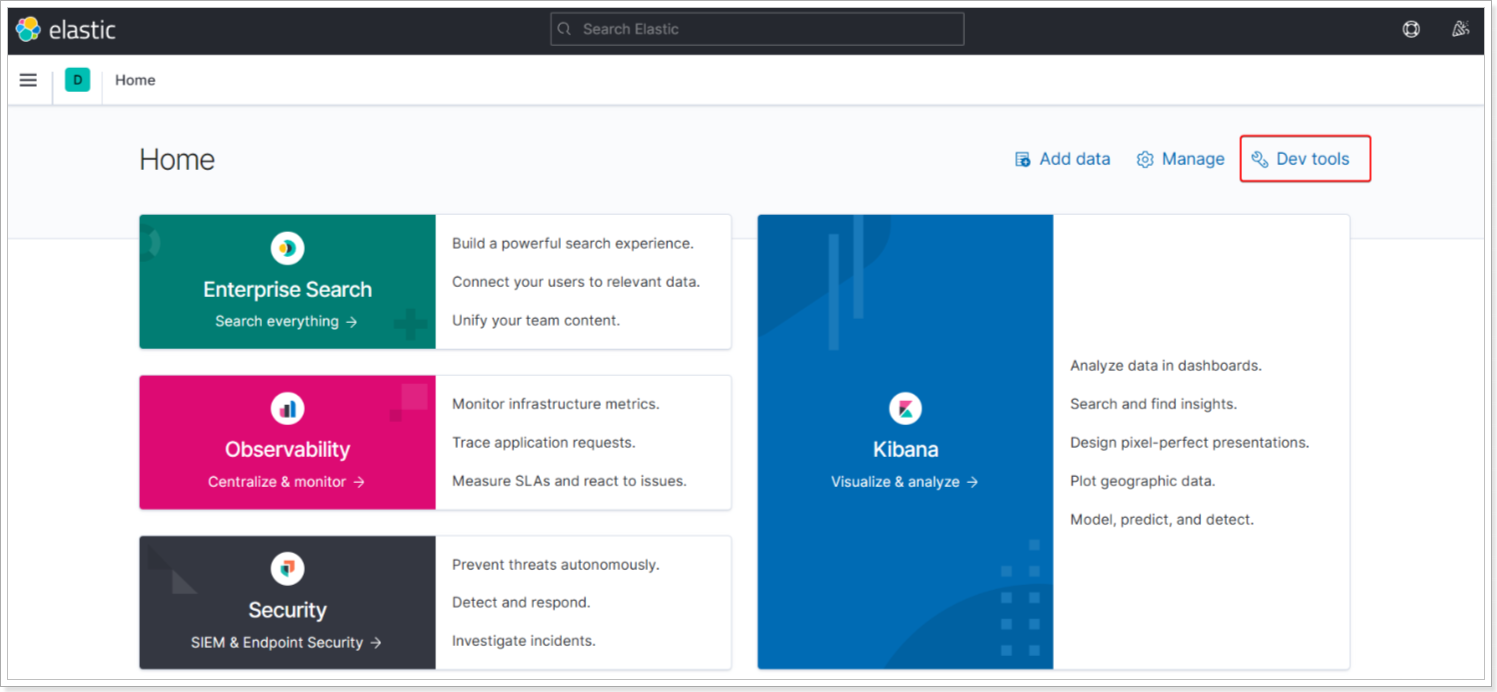1497x692 pixels.
Task: Click the Elastic logo in header
Action: [x=66, y=30]
